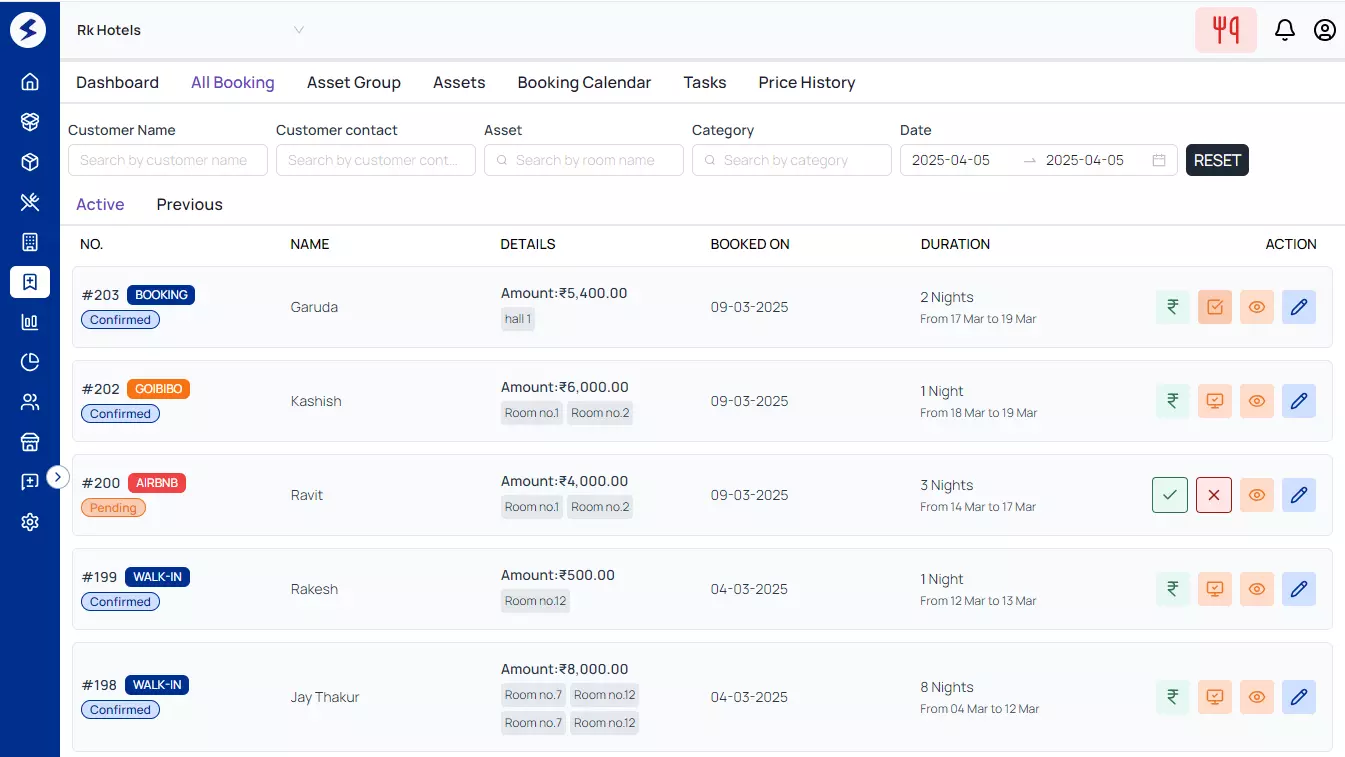This screenshot has height=757, width=1345.
Task: Reject Ravit's booking using red X
Action: [x=1213, y=495]
